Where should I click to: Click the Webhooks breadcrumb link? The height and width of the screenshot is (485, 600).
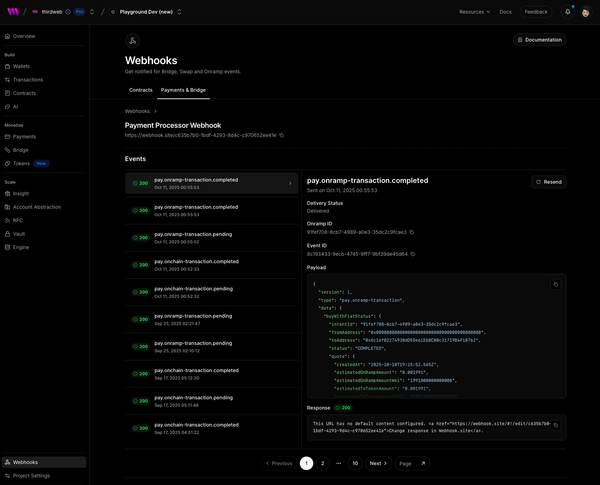[x=138, y=111]
